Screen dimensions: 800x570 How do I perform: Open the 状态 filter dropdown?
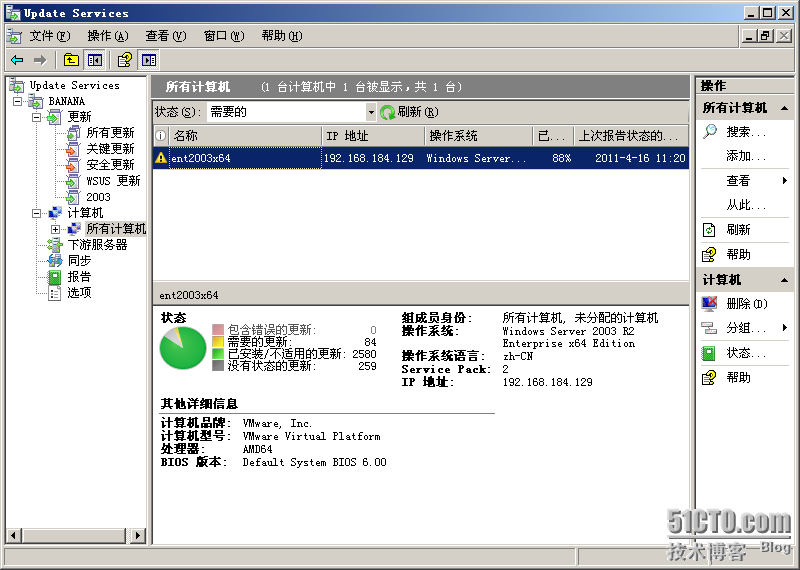tap(371, 112)
